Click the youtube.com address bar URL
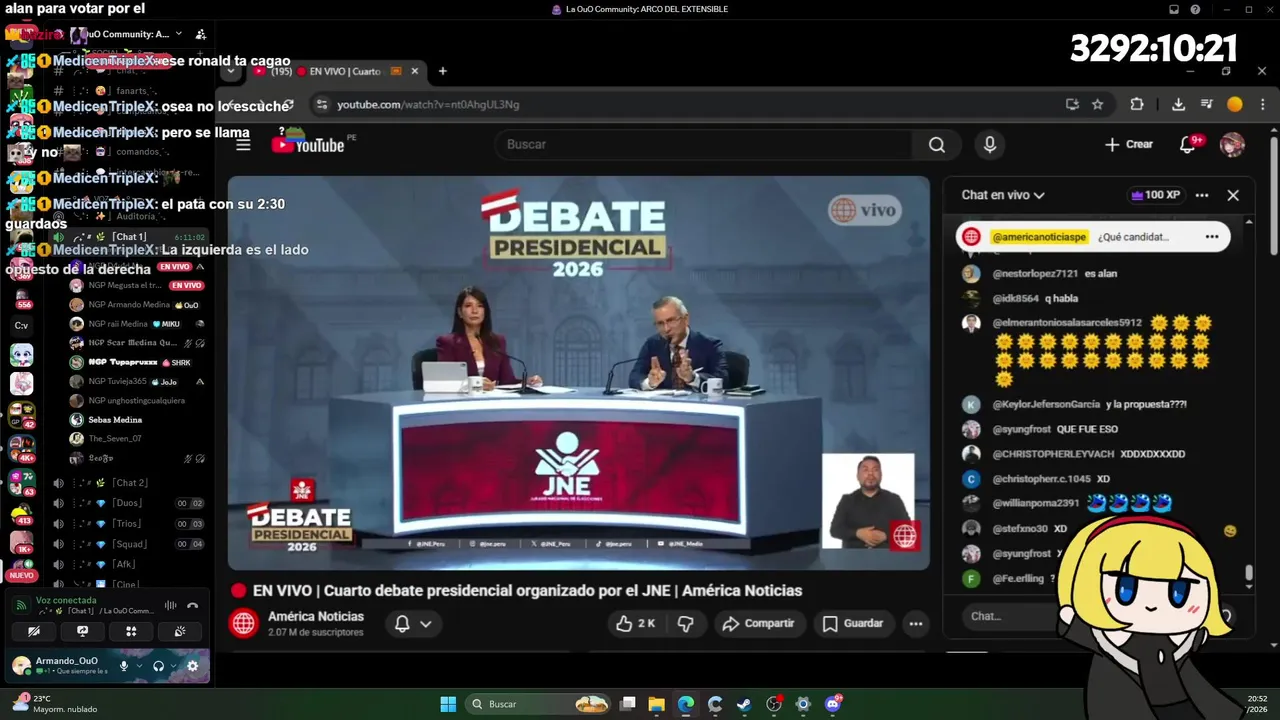 point(428,104)
